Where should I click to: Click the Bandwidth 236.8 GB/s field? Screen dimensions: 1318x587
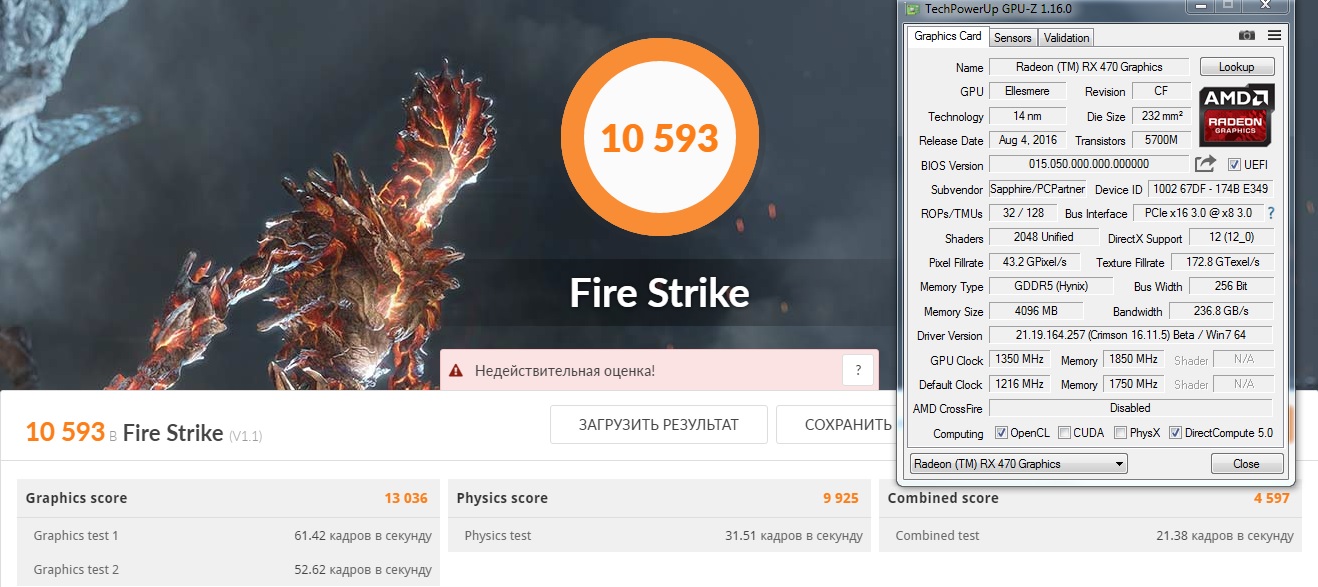pyautogui.click(x=1221, y=311)
